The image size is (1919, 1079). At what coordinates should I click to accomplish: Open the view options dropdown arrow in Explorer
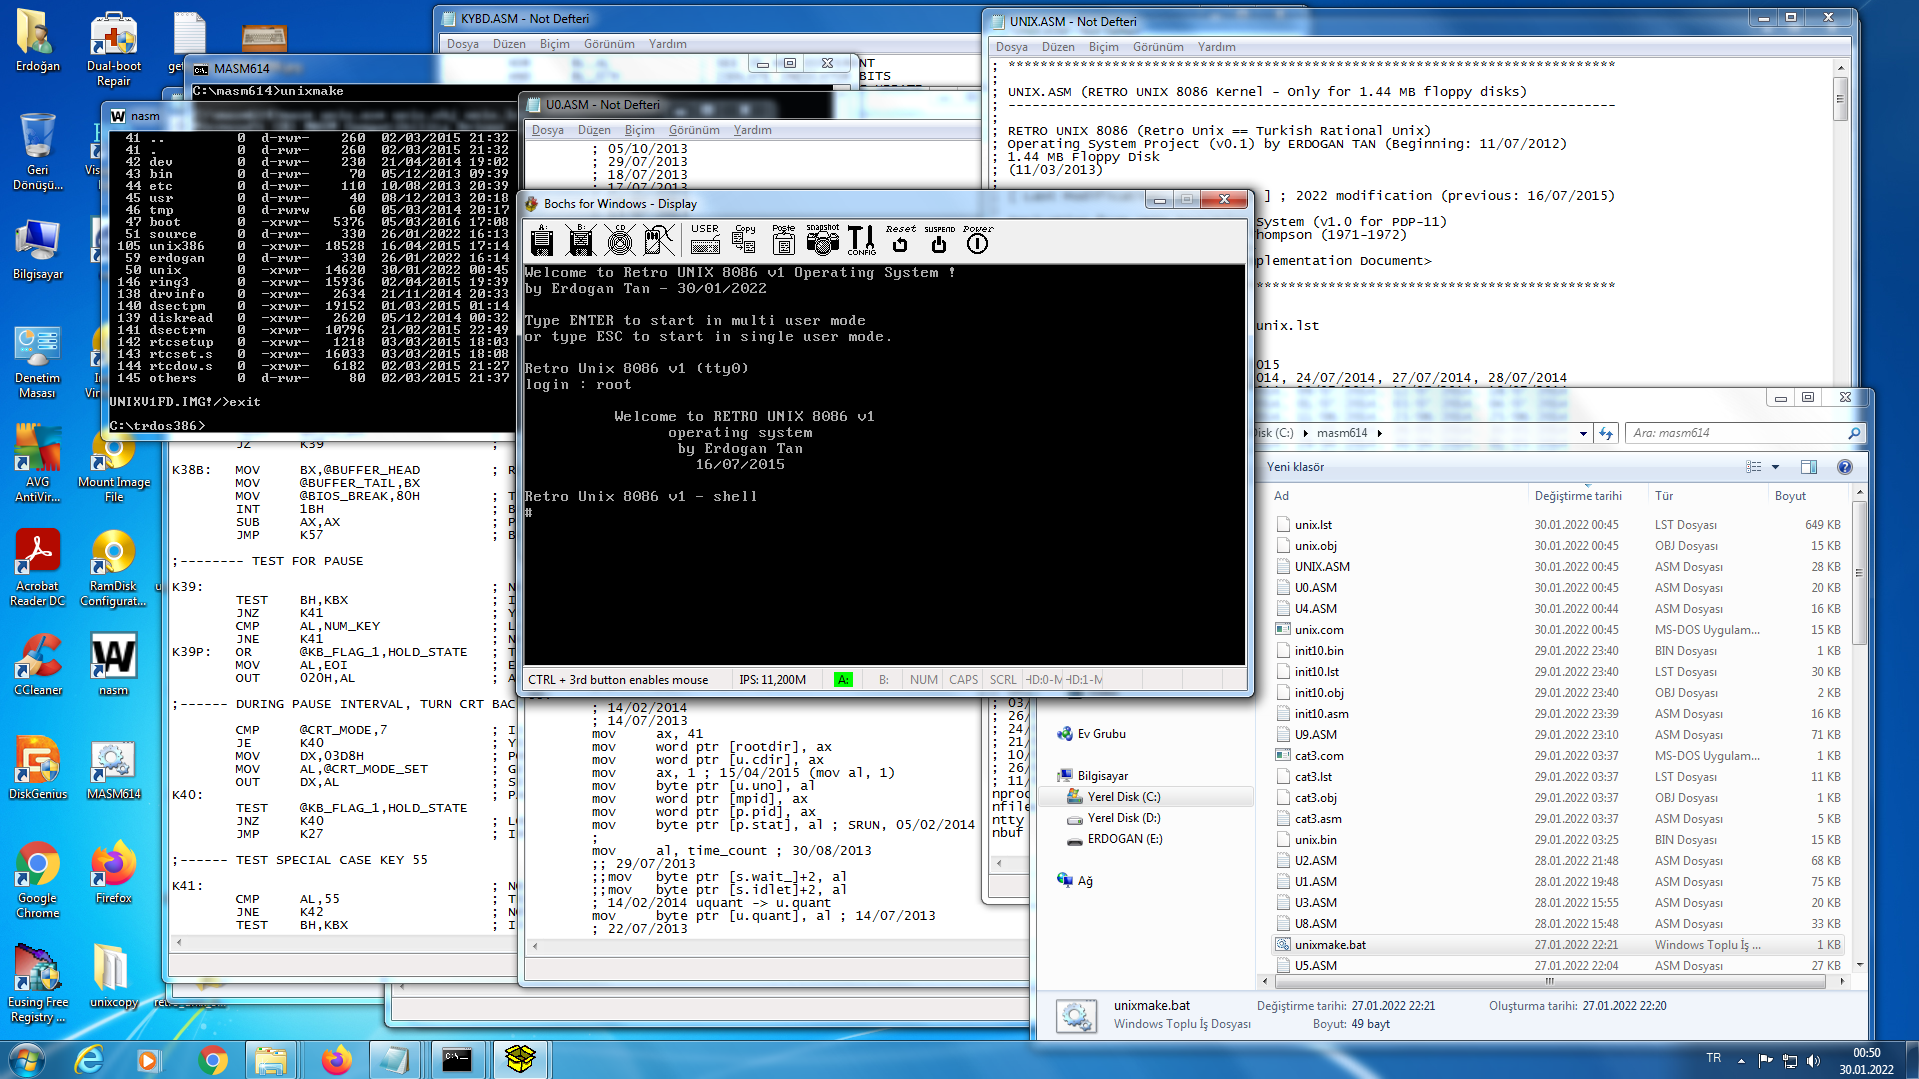1776,467
